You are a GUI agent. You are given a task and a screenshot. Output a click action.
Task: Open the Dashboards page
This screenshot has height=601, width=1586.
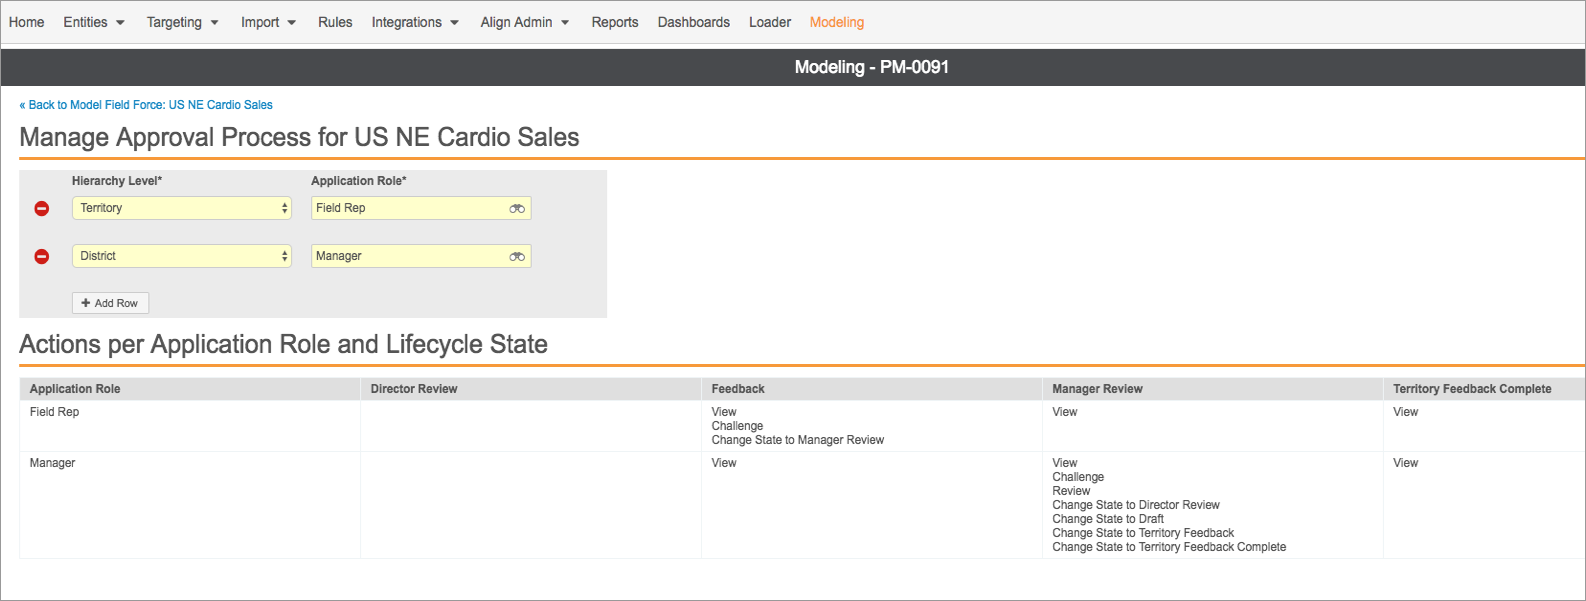click(693, 22)
